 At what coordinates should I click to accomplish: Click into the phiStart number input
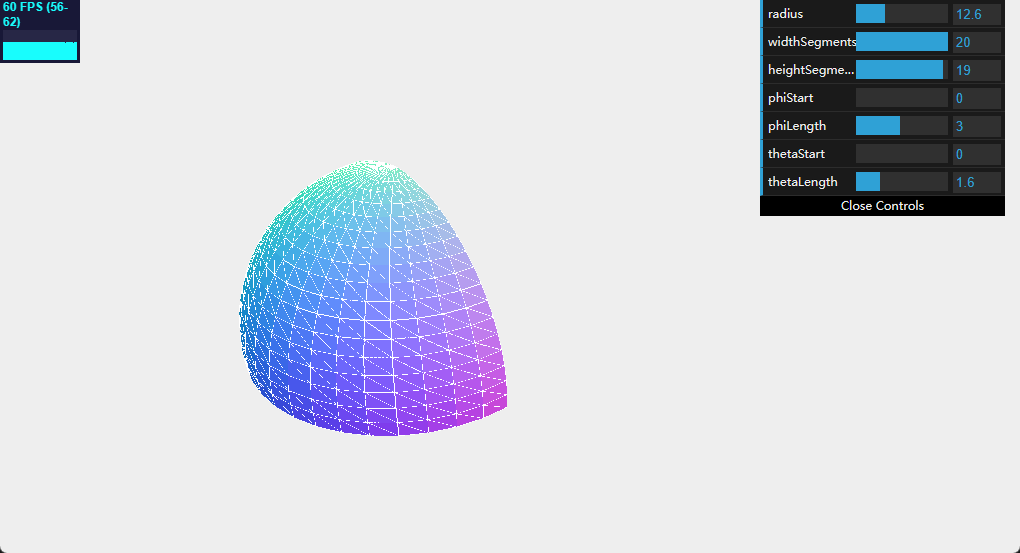[976, 98]
